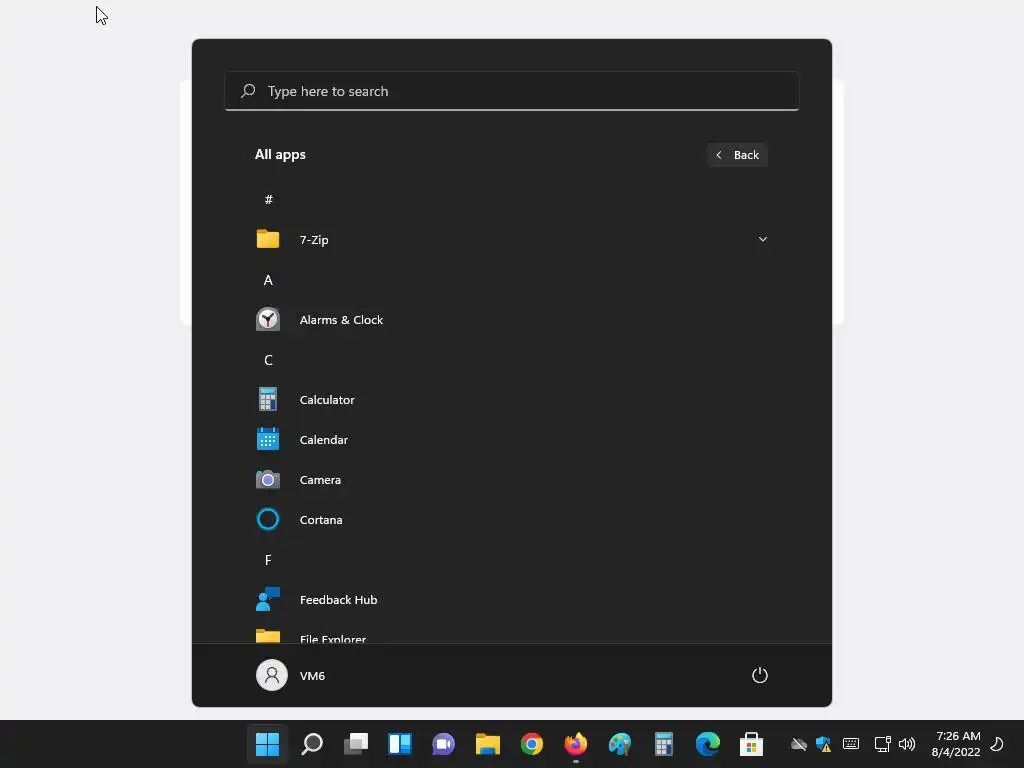The height and width of the screenshot is (768, 1024).
Task: Click the A letter group header
Action: tap(268, 280)
